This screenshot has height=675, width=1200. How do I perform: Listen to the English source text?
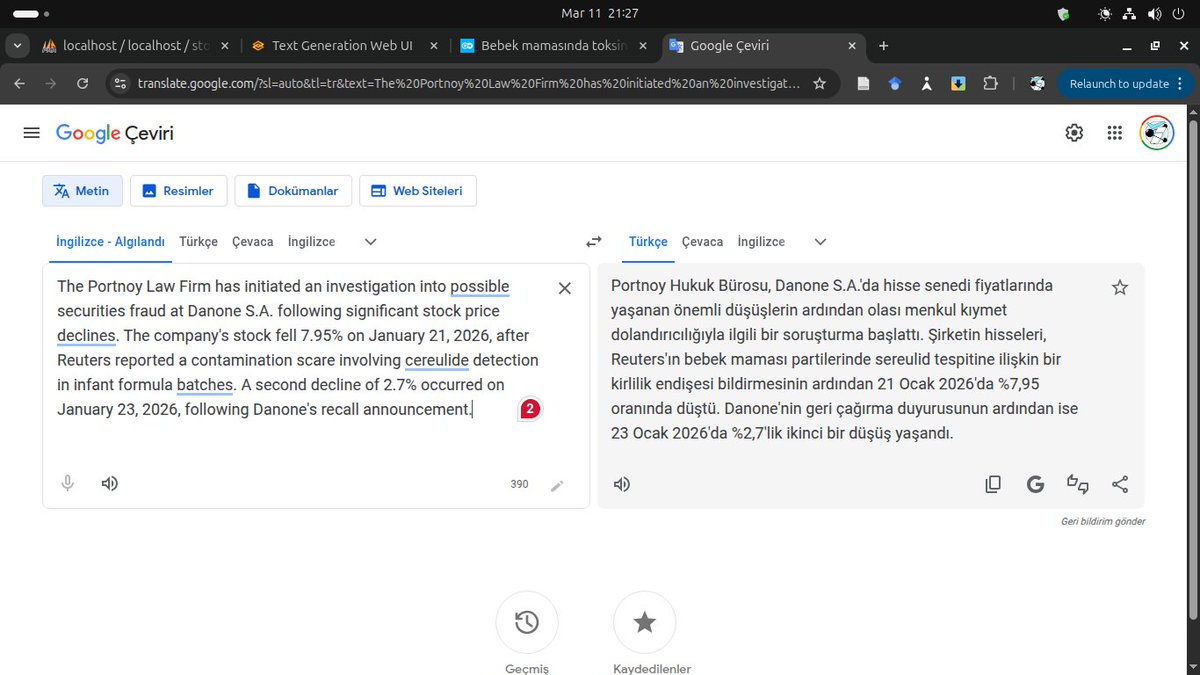[110, 484]
